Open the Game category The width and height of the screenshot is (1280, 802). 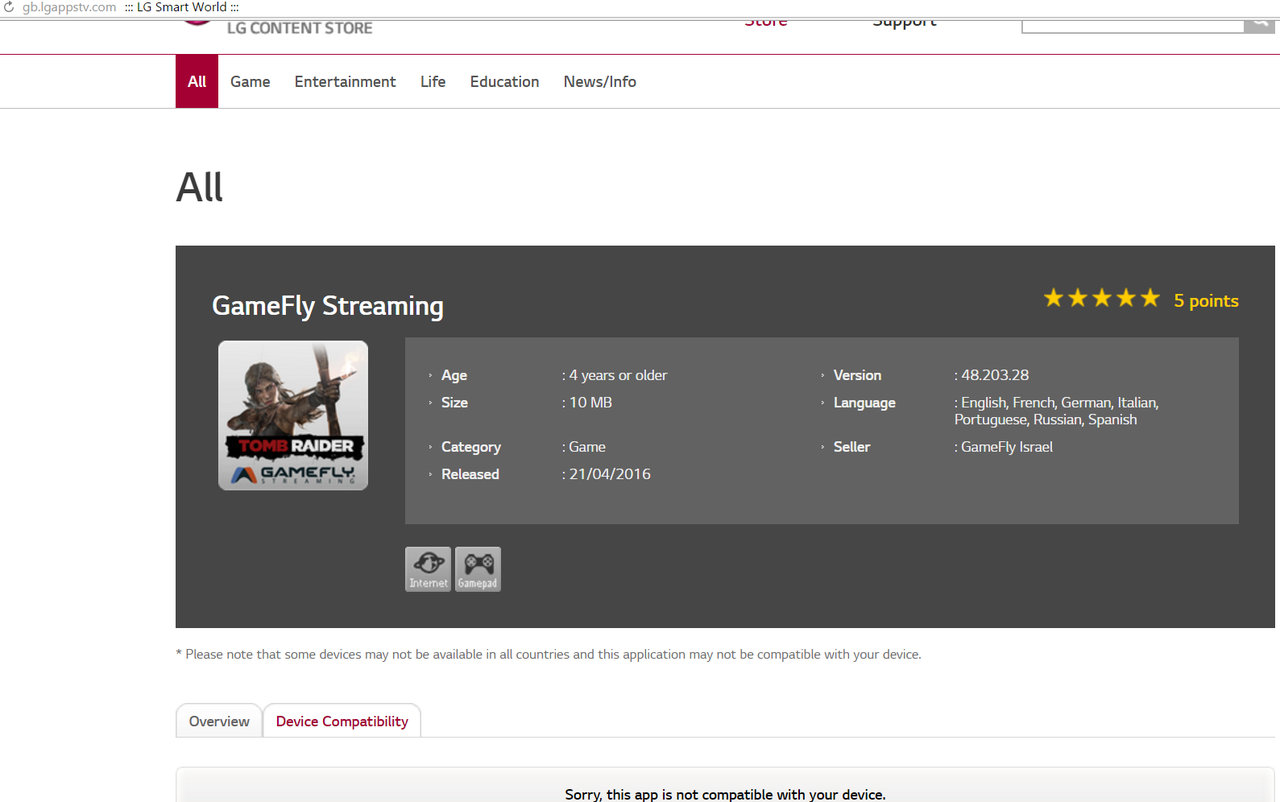coord(250,82)
